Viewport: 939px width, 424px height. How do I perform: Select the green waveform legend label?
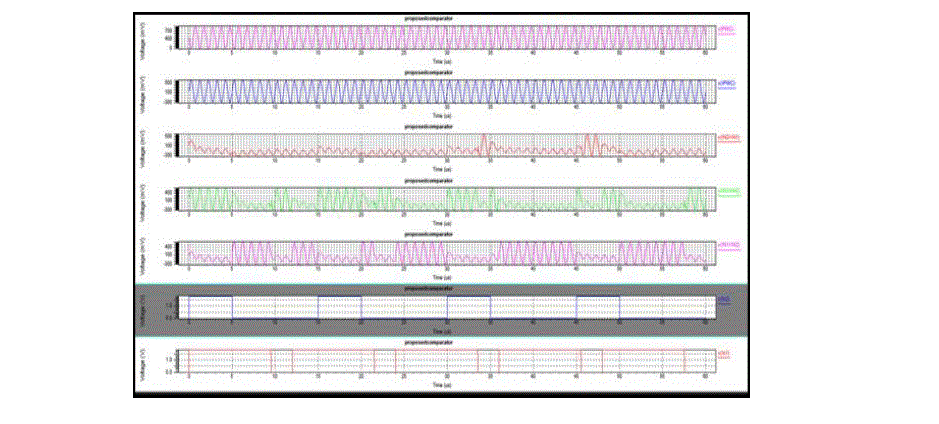tap(727, 192)
